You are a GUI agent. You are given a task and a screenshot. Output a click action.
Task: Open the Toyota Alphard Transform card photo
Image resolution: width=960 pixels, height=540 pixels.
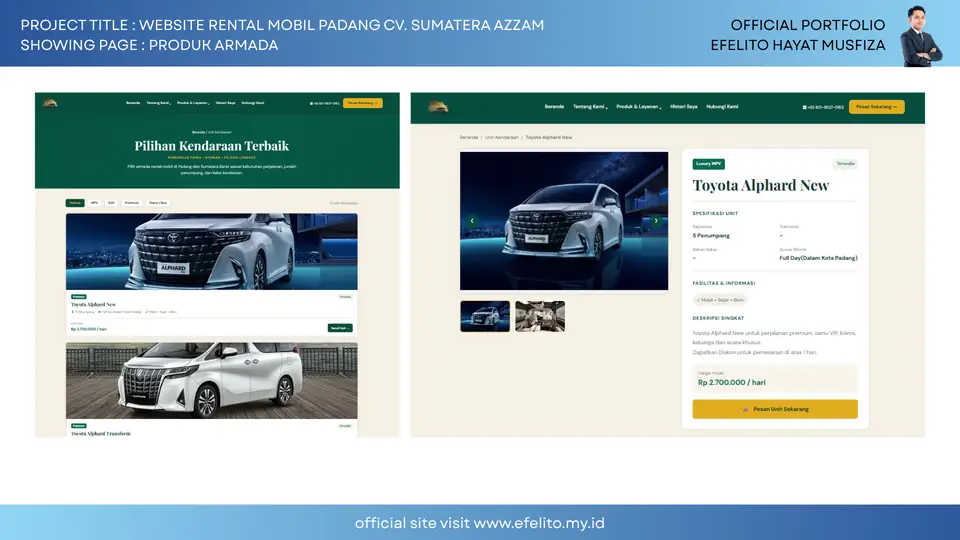[x=212, y=380]
